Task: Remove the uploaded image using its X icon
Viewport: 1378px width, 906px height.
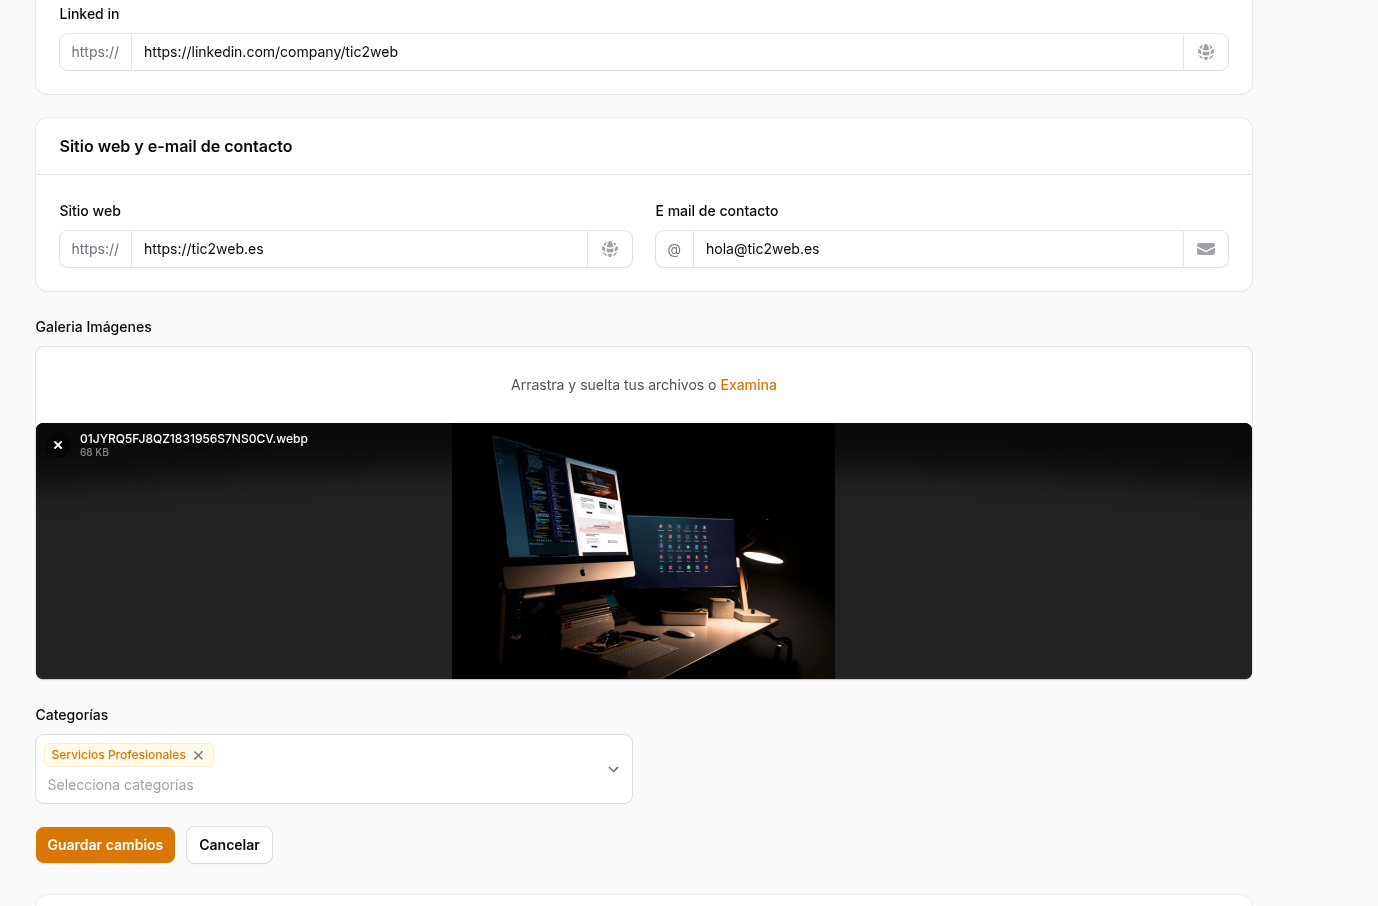Action: [58, 444]
